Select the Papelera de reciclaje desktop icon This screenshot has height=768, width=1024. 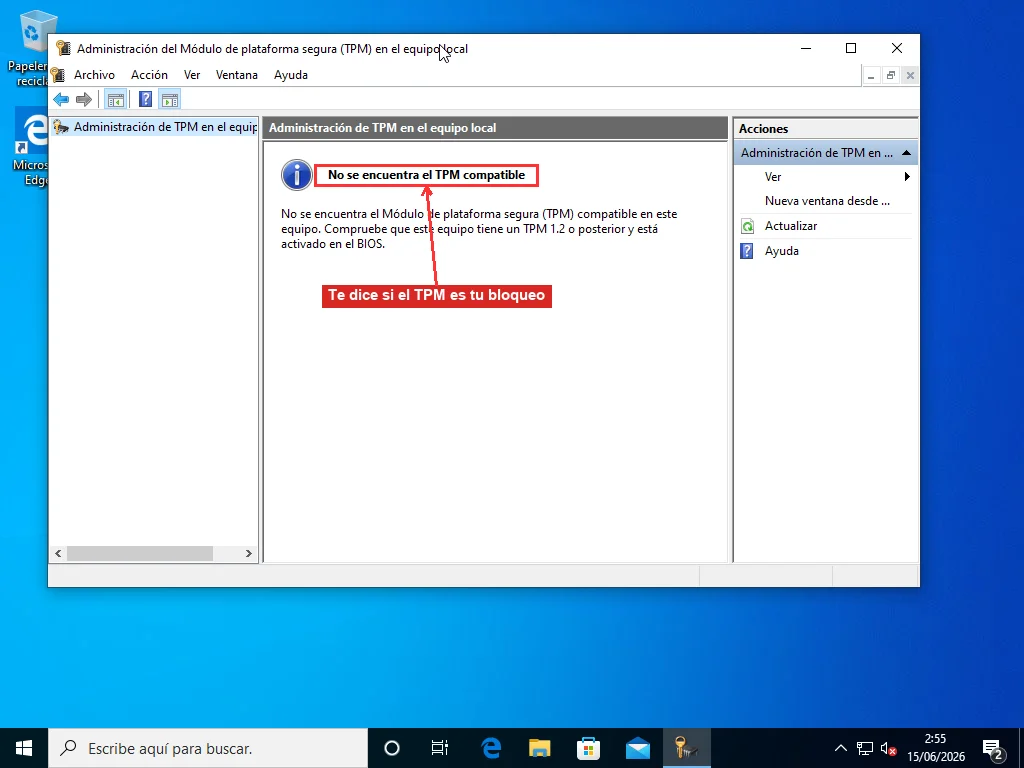[29, 49]
